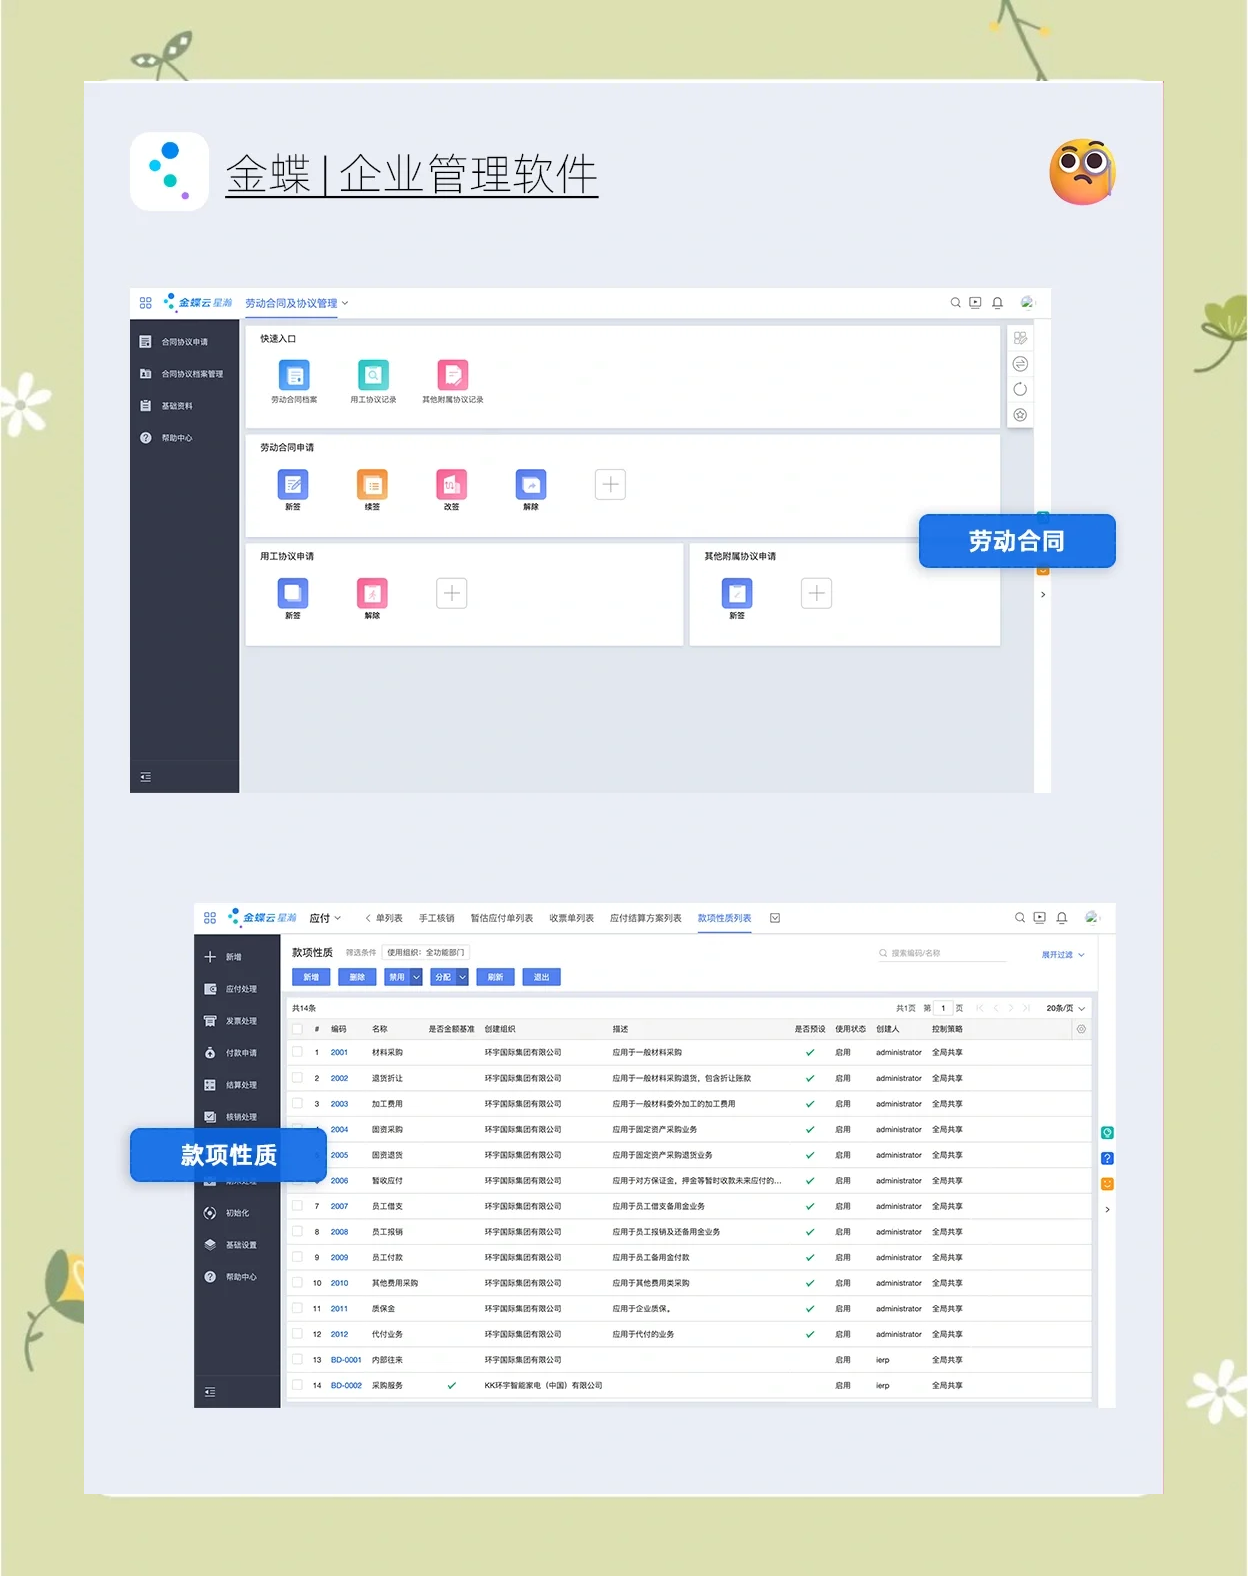Open 其他附属协议记录 quick-entry icon
The width and height of the screenshot is (1248, 1576).
click(452, 375)
